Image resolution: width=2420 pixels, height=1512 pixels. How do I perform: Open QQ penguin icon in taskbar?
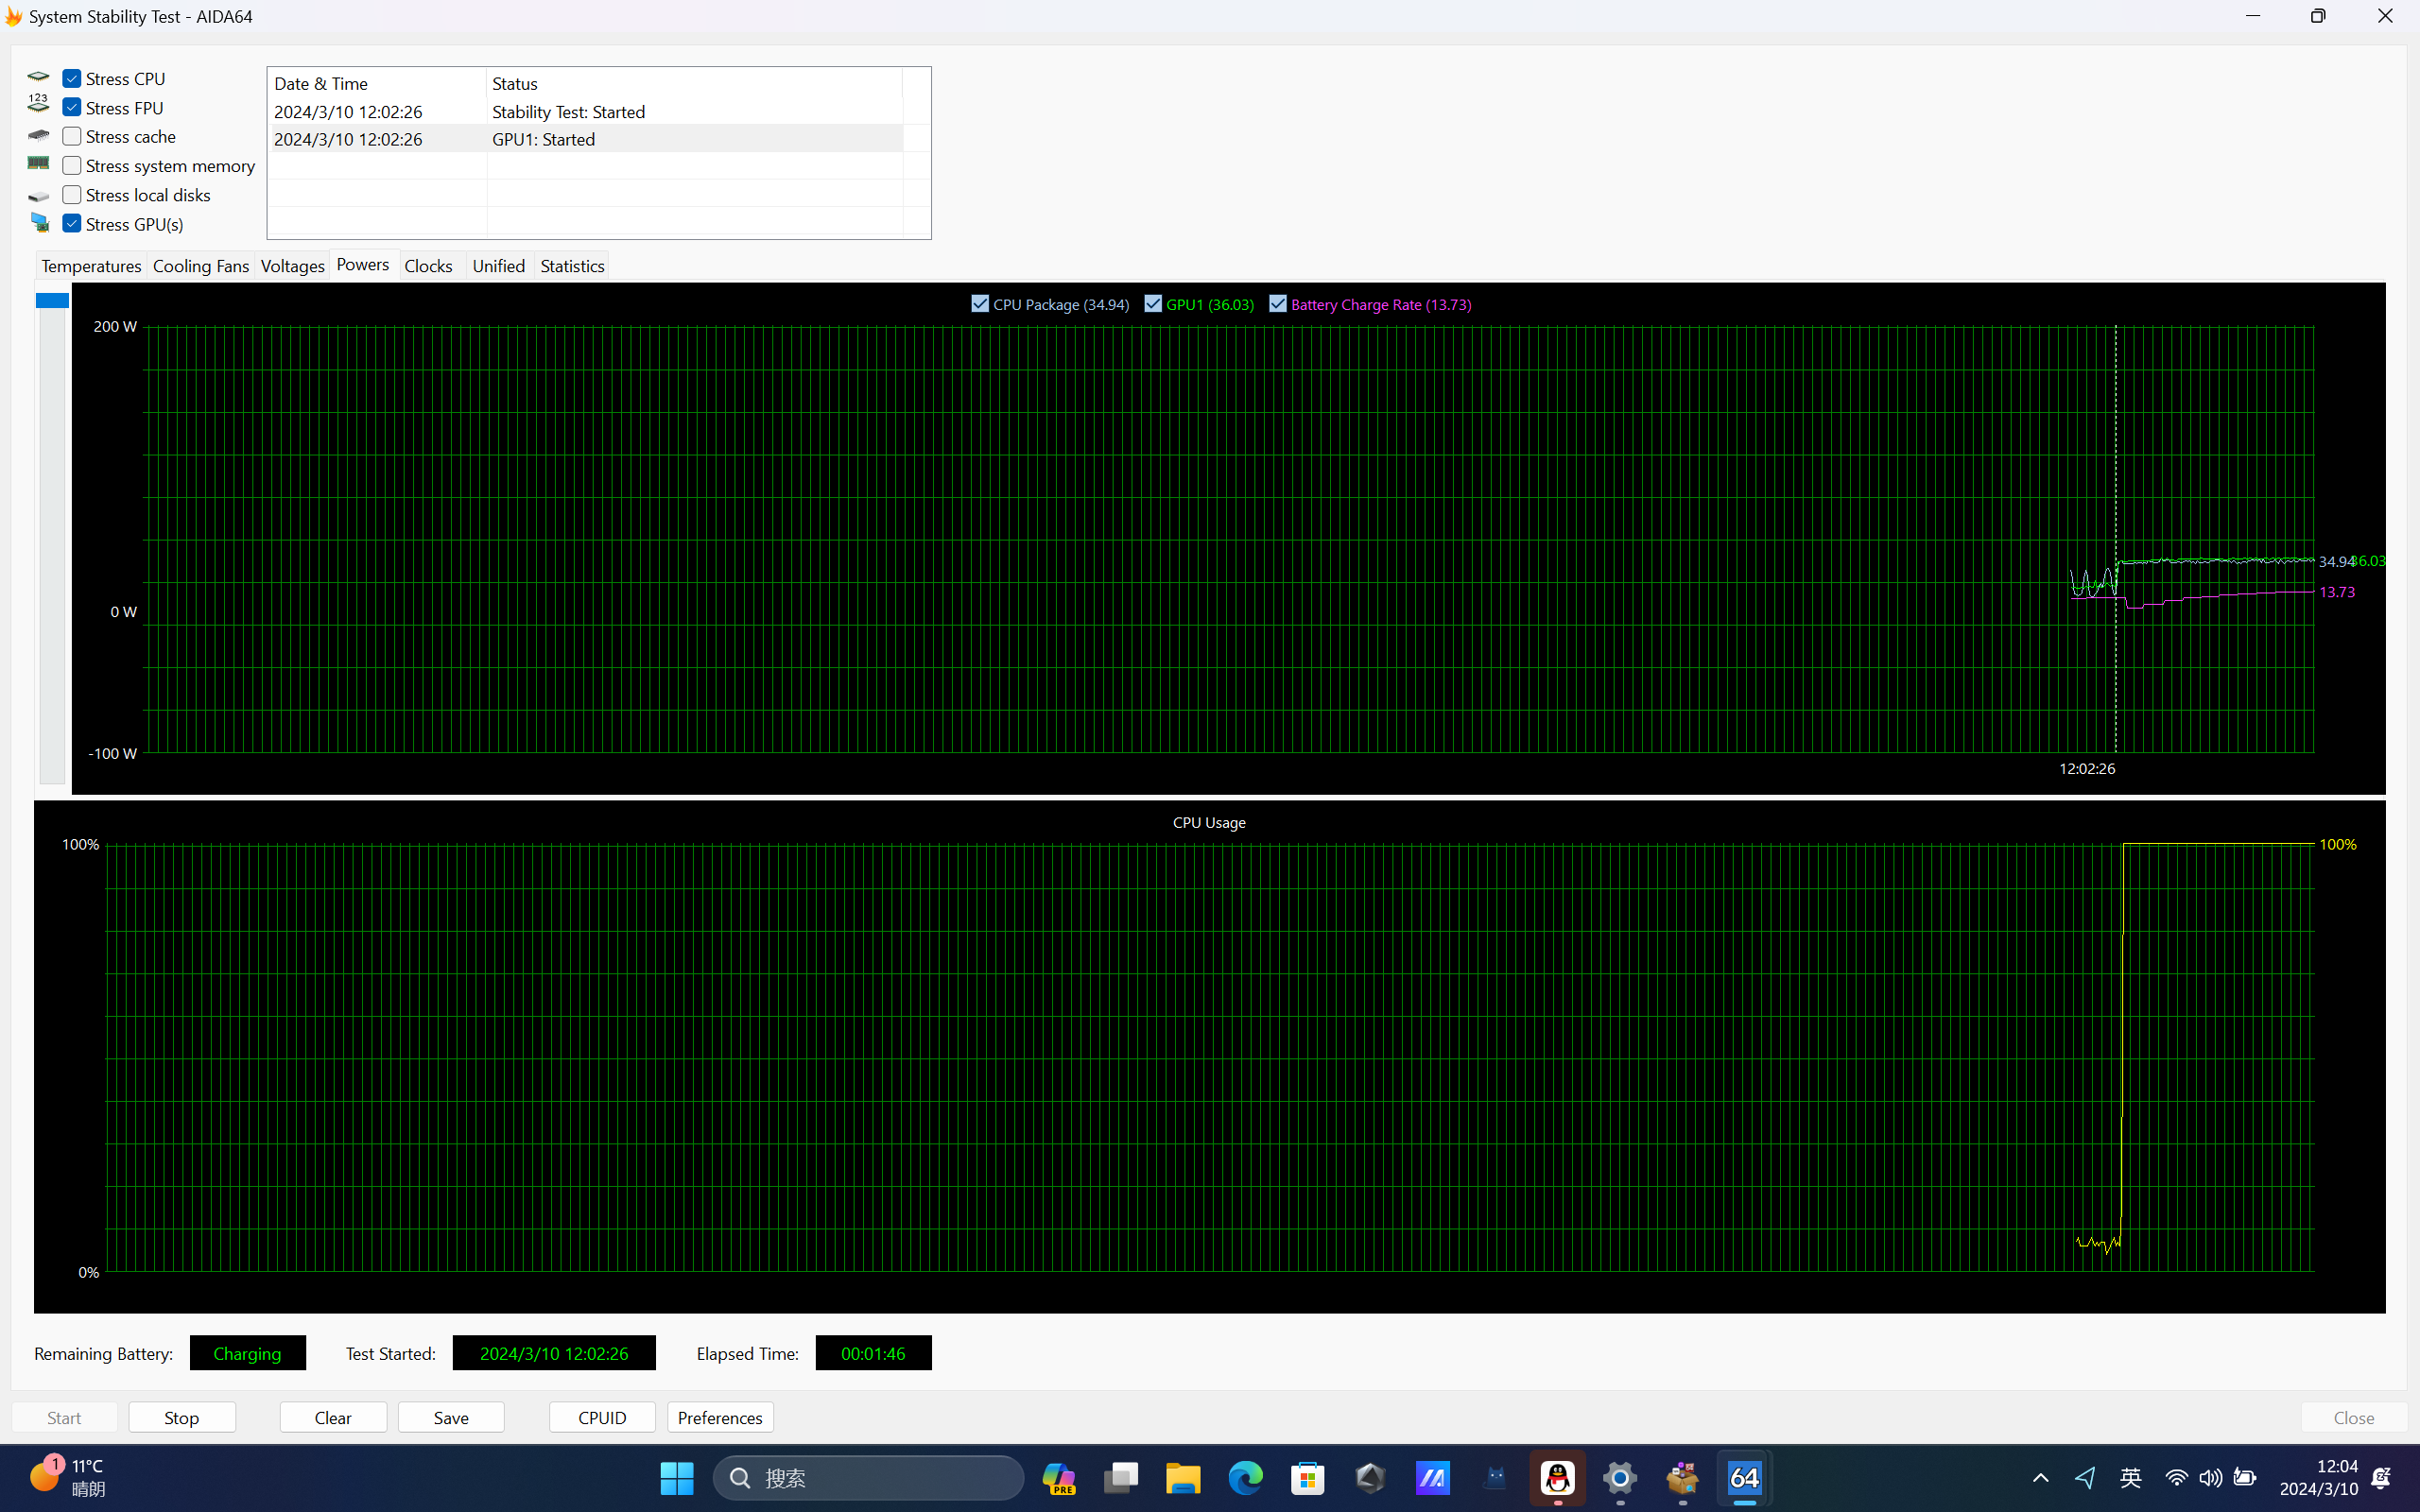[x=1557, y=1477]
